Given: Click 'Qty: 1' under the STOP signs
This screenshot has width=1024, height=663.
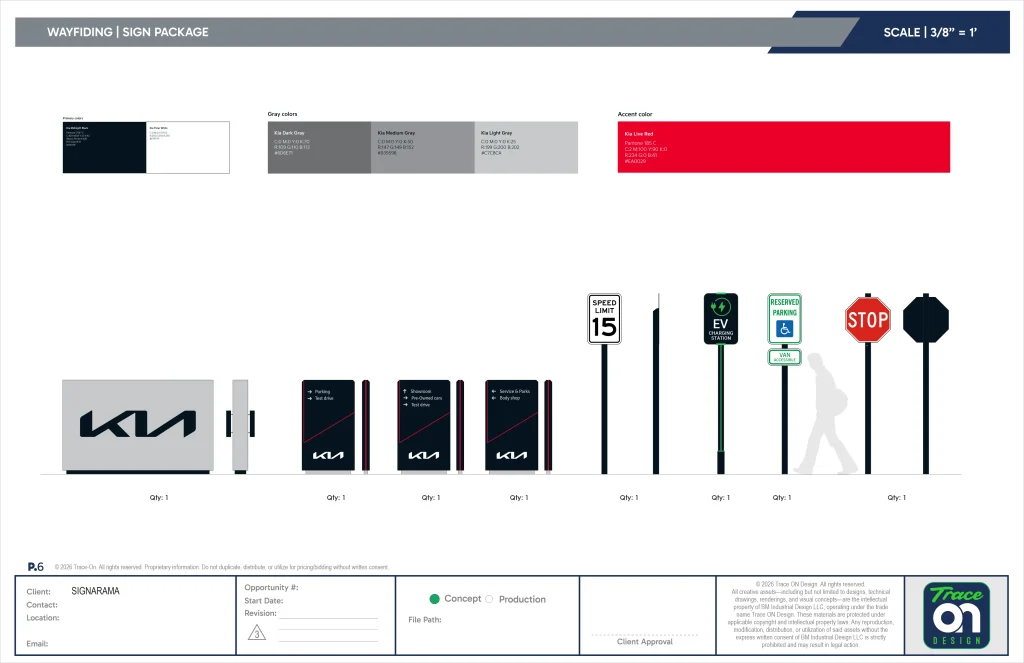Looking at the screenshot, I should click(897, 497).
